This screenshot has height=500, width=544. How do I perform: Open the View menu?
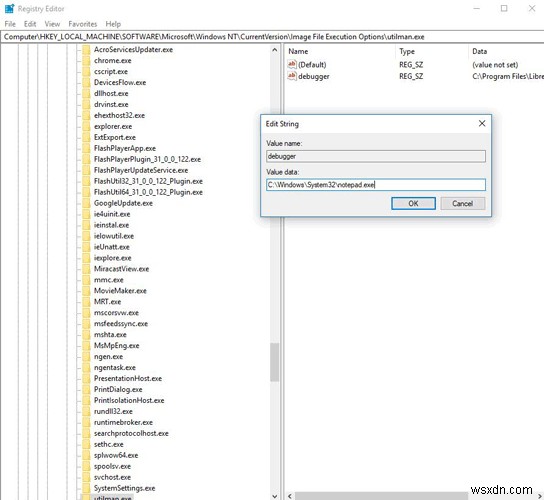(x=52, y=24)
